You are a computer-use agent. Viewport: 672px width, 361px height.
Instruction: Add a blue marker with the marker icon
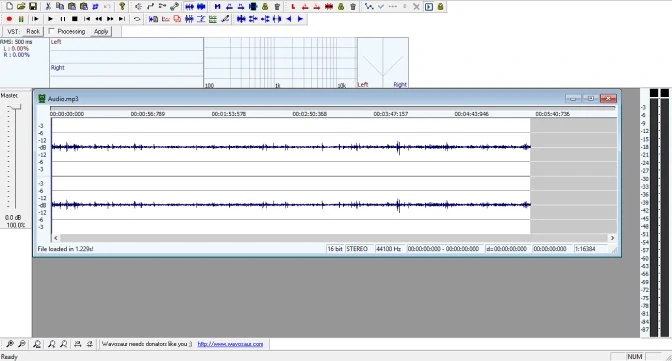217,6
